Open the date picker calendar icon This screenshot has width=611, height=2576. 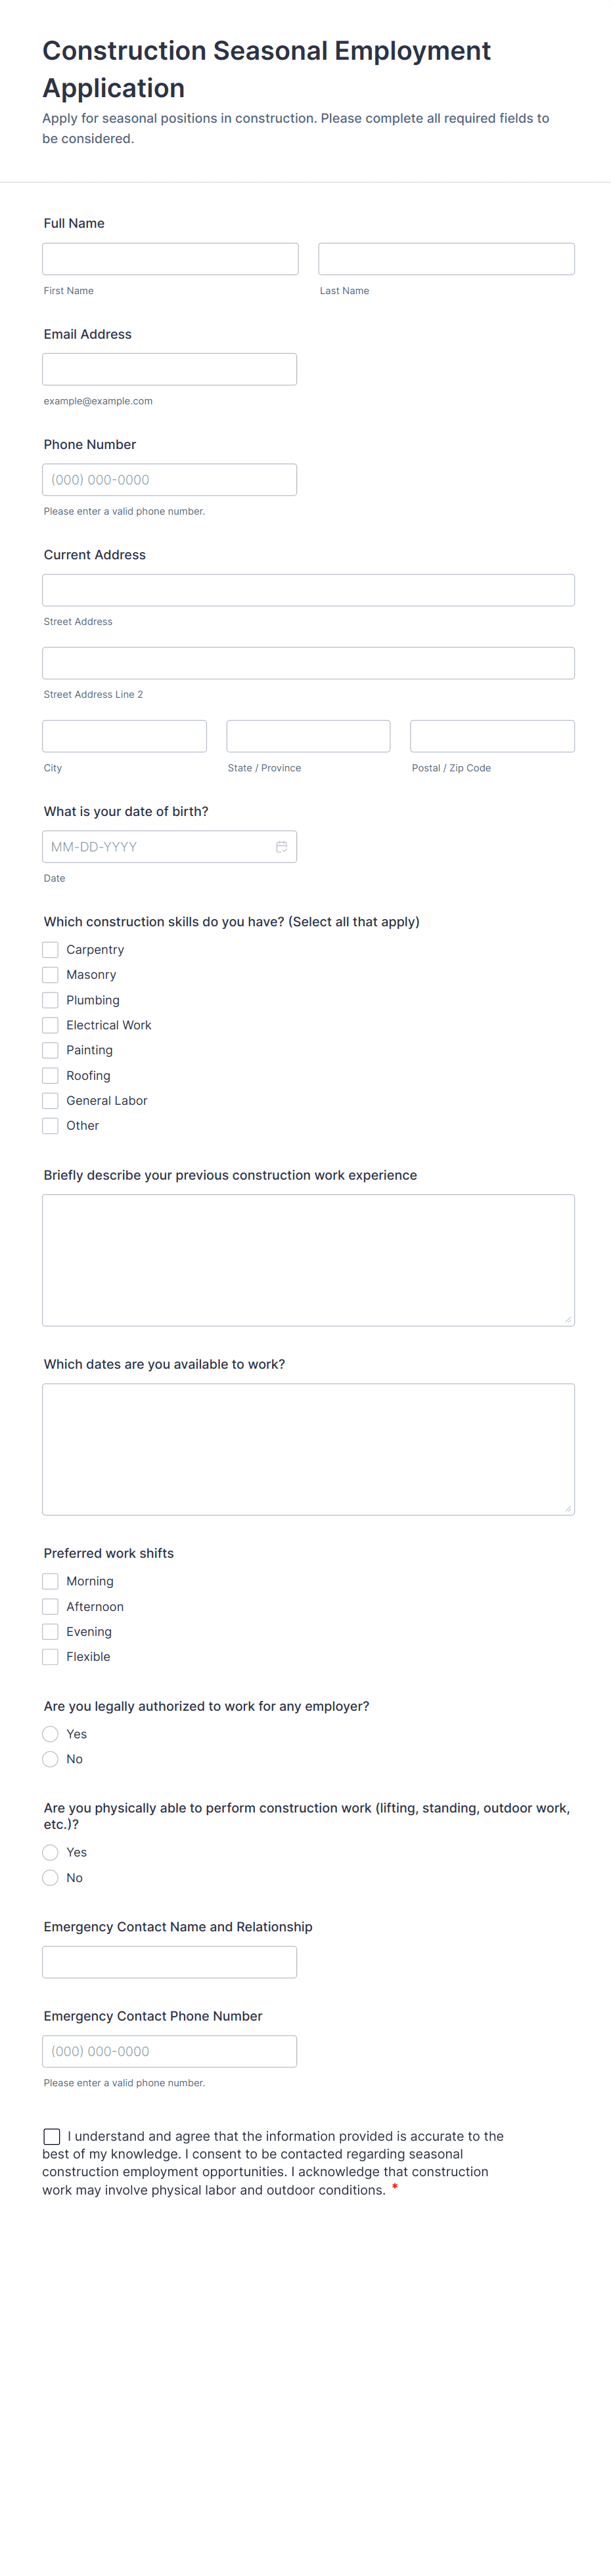pos(282,846)
